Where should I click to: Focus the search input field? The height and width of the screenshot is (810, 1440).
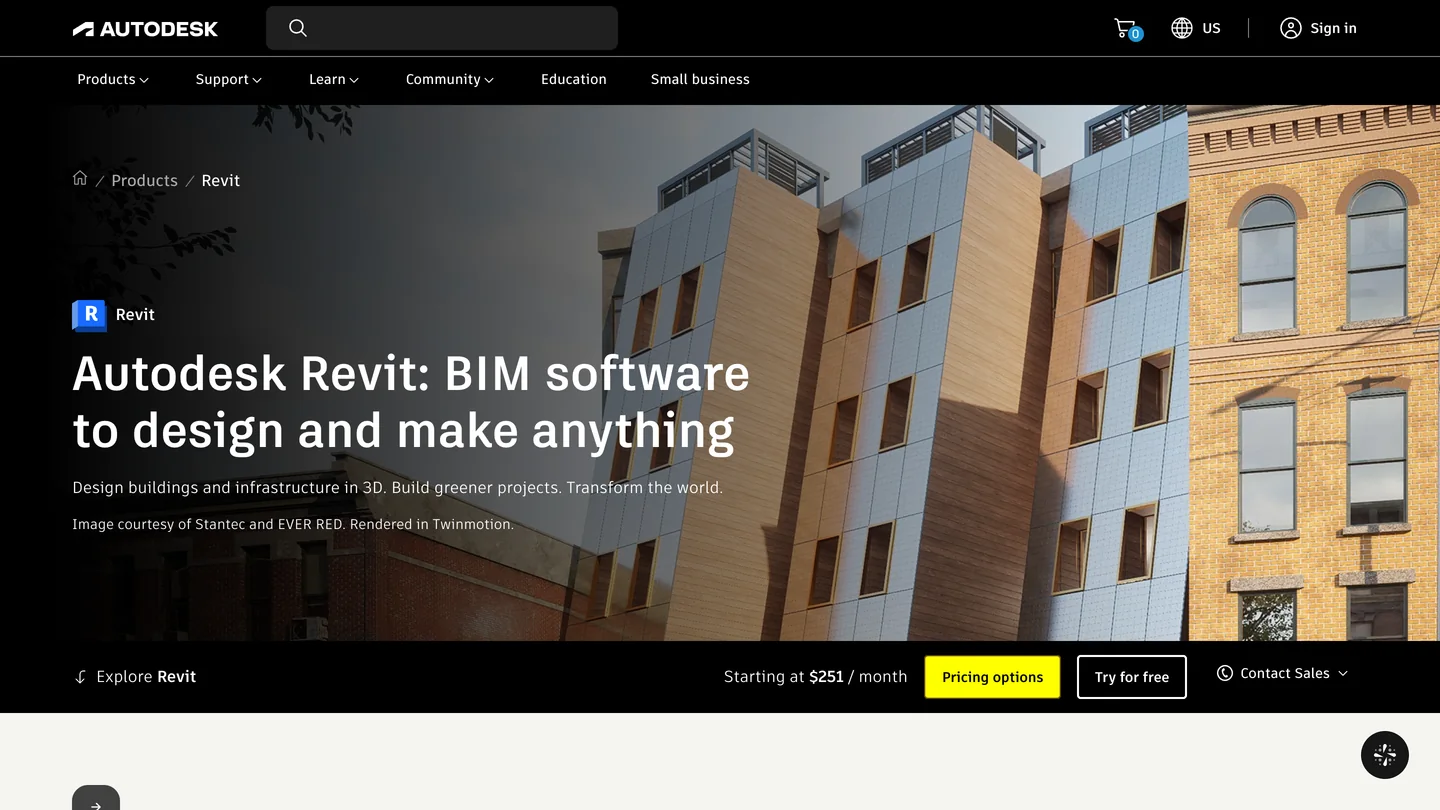click(x=442, y=28)
